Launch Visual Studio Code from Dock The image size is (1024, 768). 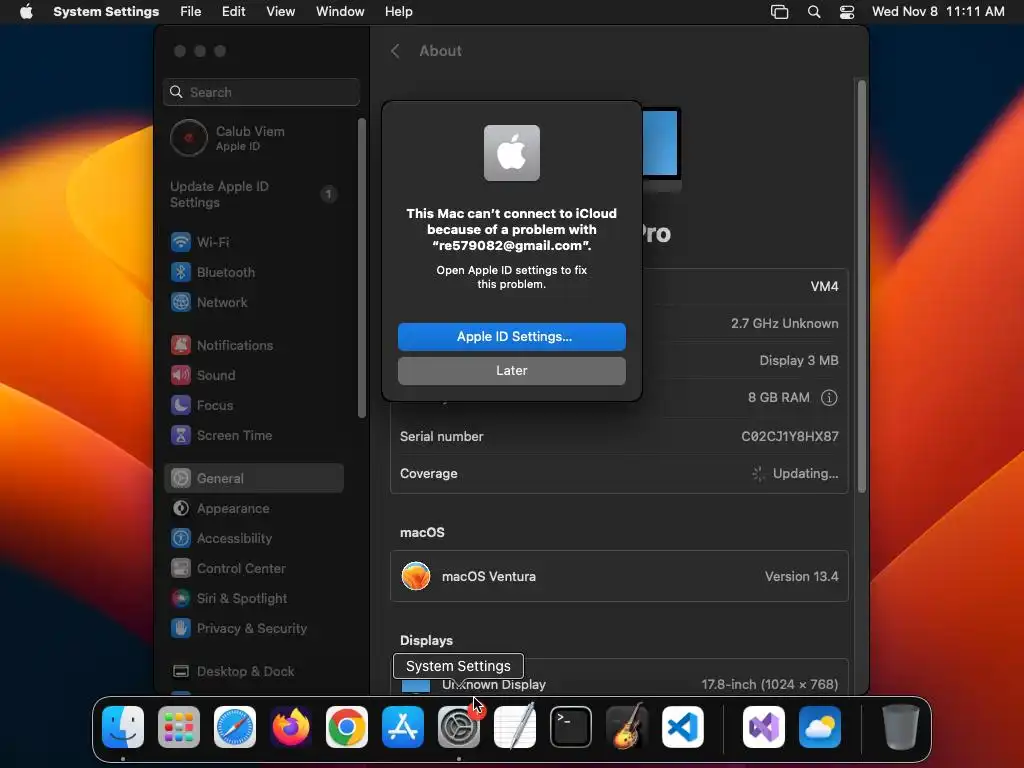[x=682, y=727]
